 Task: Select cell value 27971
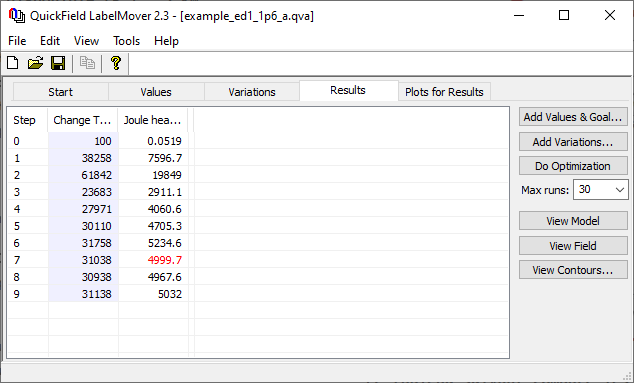pos(96,209)
